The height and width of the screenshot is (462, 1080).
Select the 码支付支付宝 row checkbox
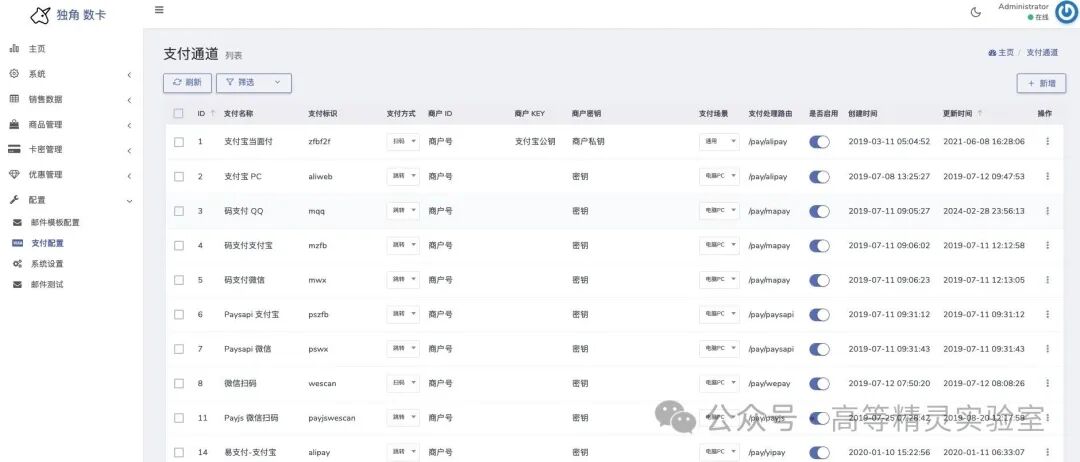(x=178, y=245)
